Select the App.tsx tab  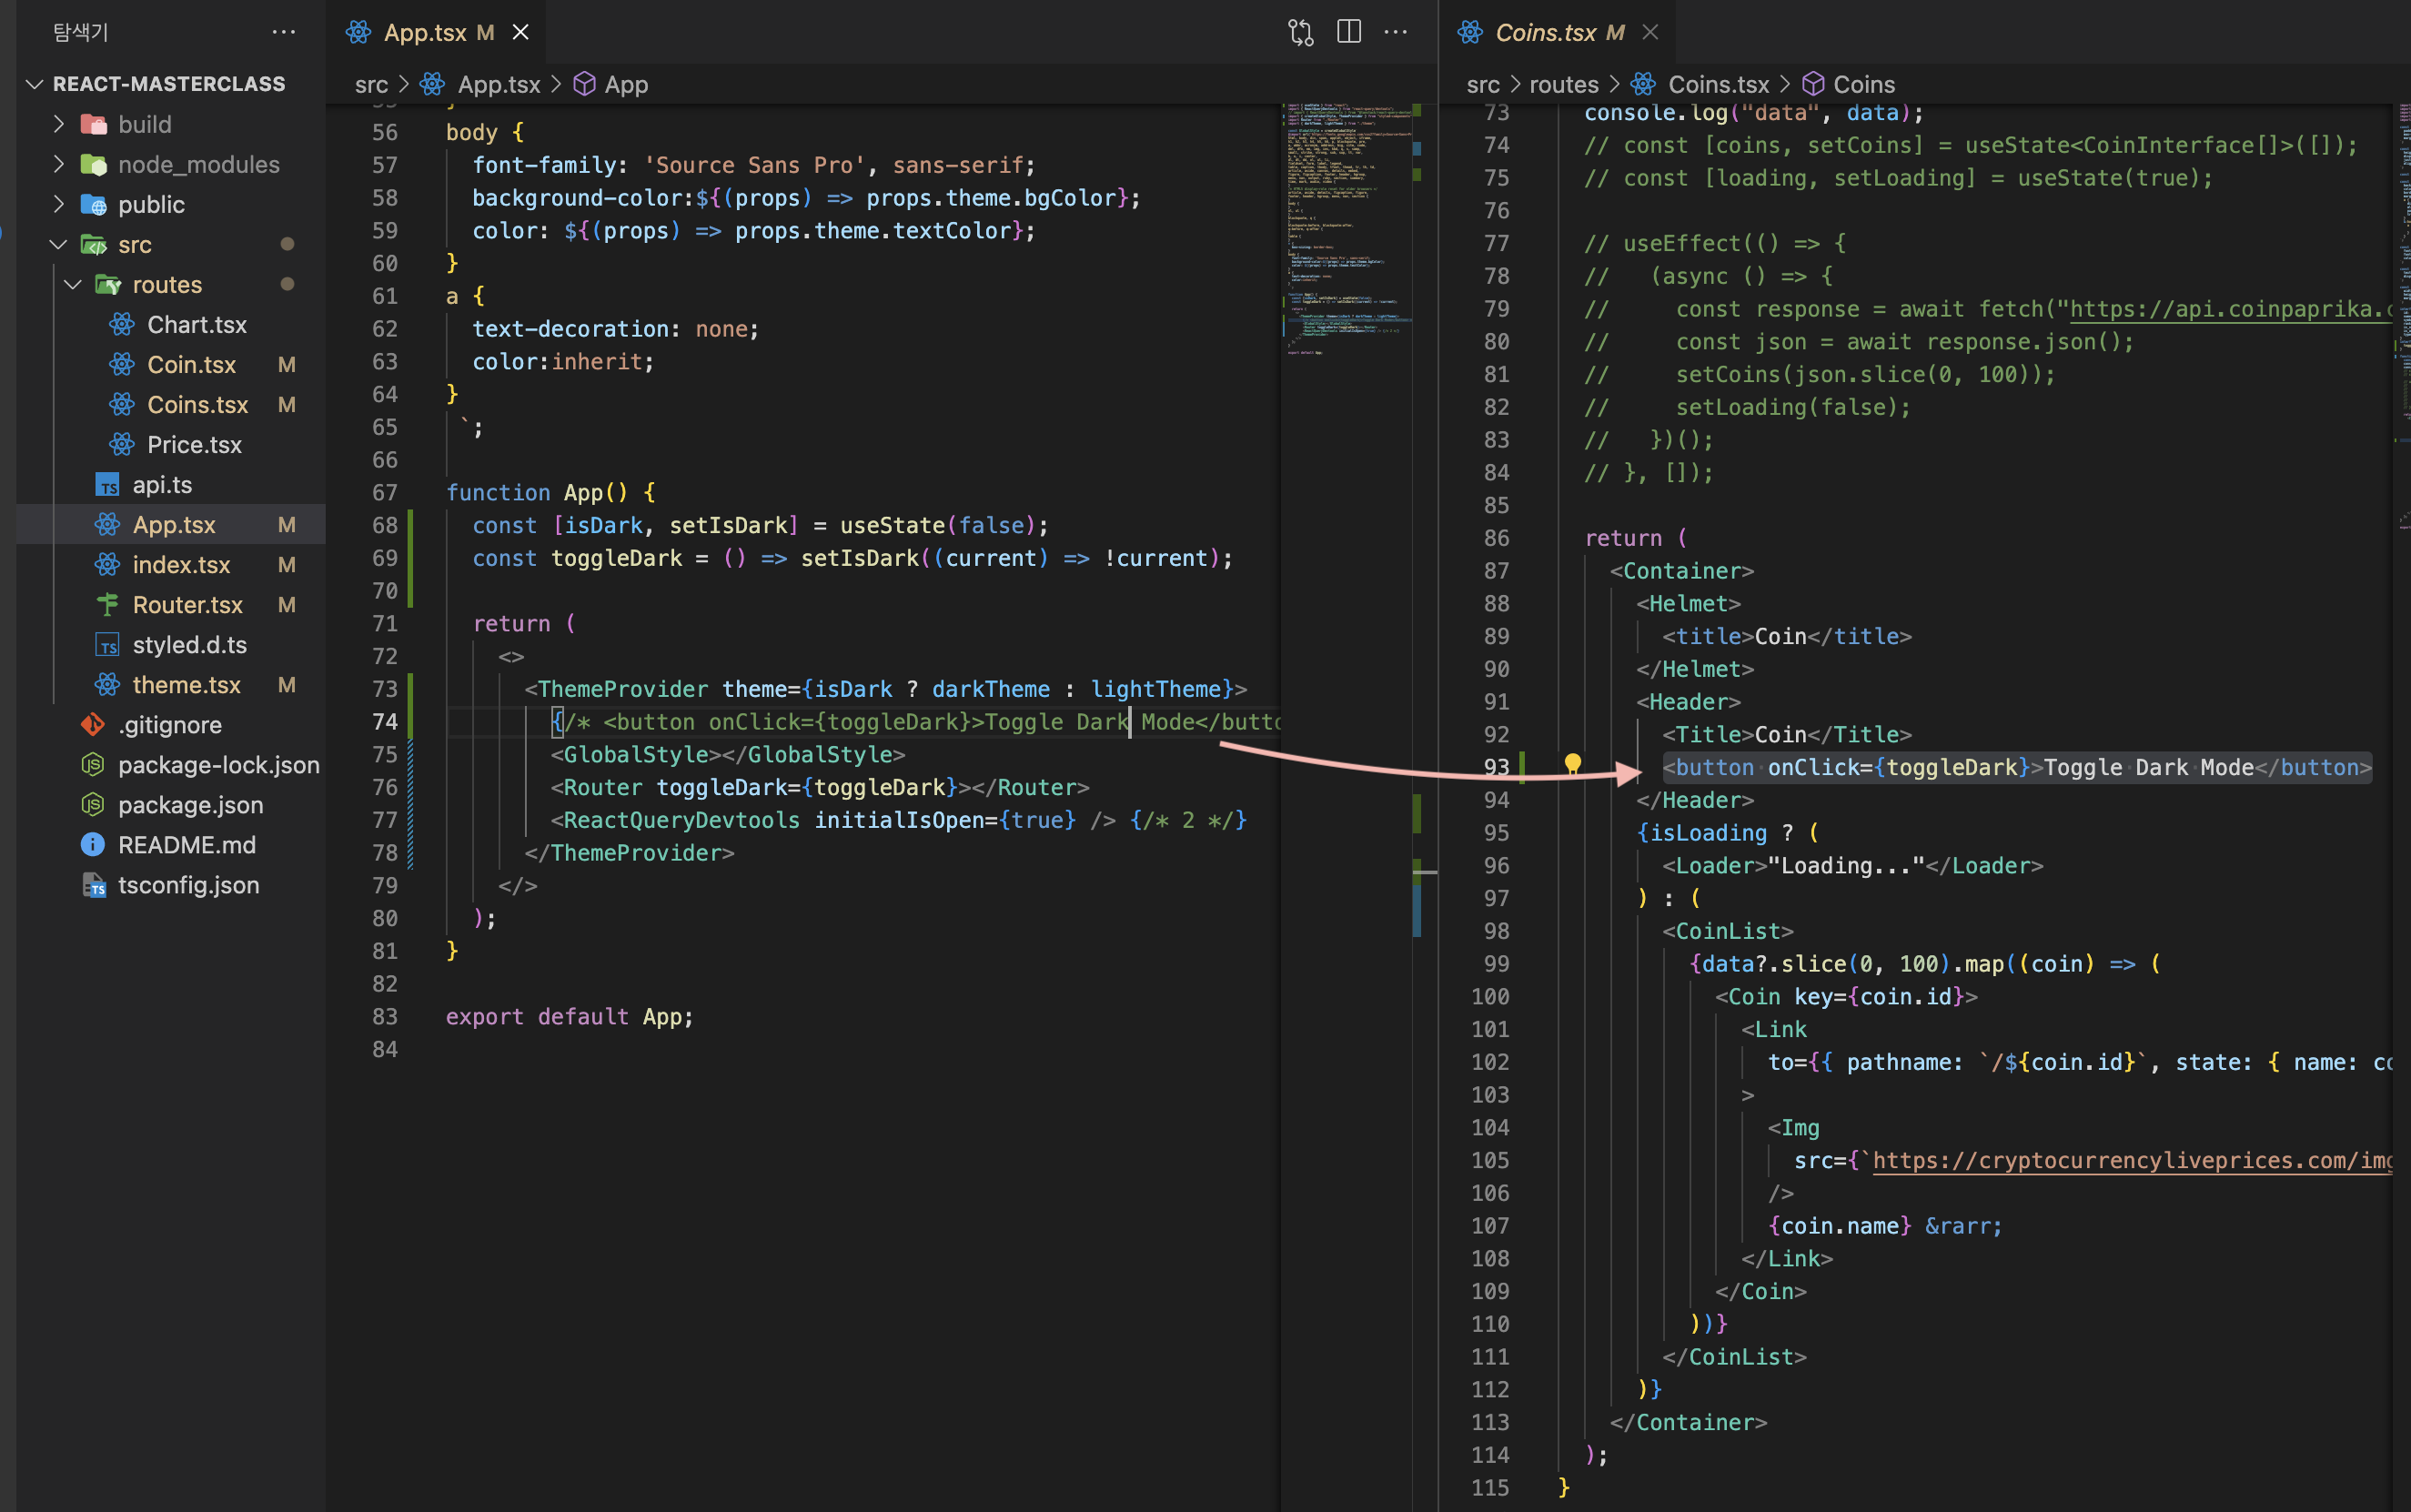[424, 33]
